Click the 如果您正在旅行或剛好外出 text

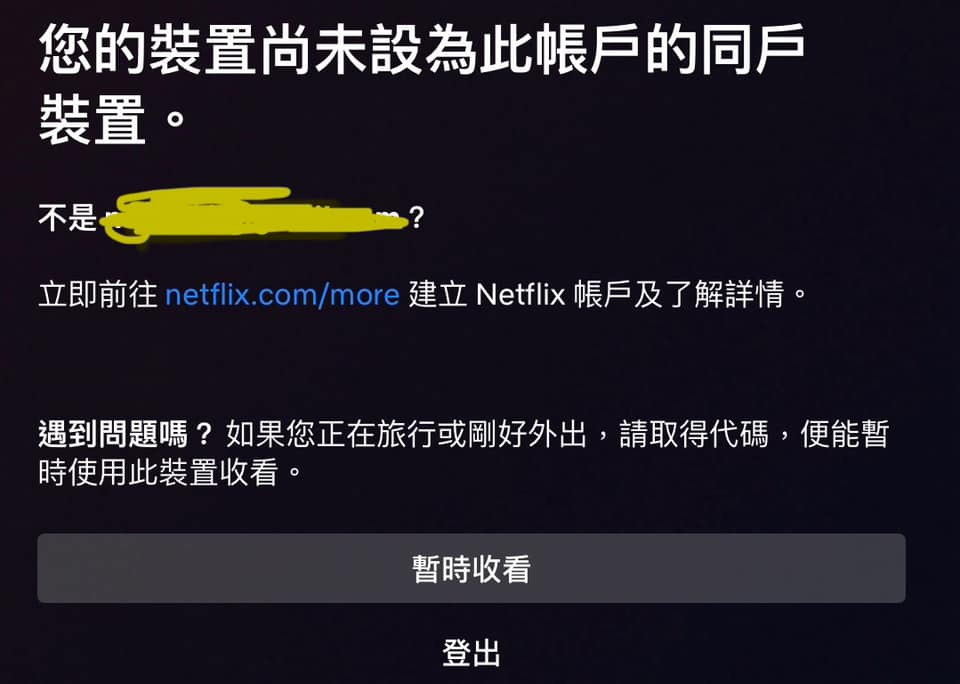click(x=406, y=435)
